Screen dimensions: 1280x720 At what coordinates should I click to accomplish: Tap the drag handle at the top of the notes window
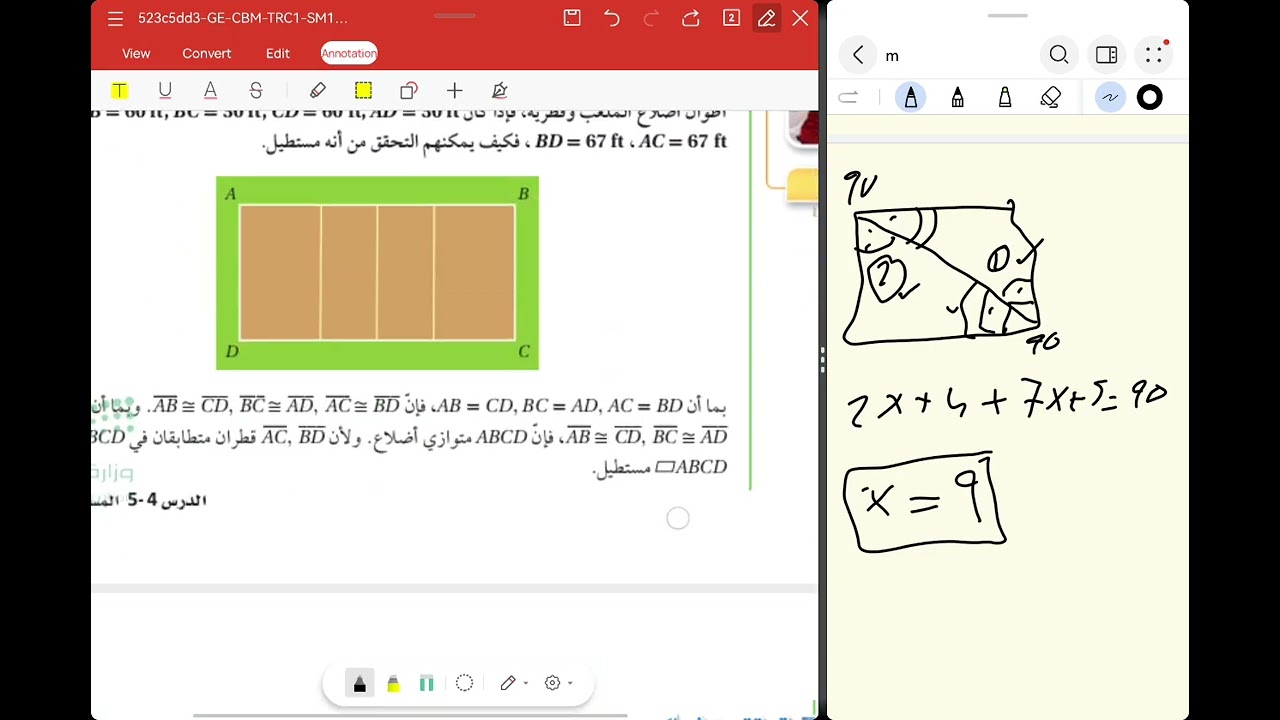[1007, 16]
